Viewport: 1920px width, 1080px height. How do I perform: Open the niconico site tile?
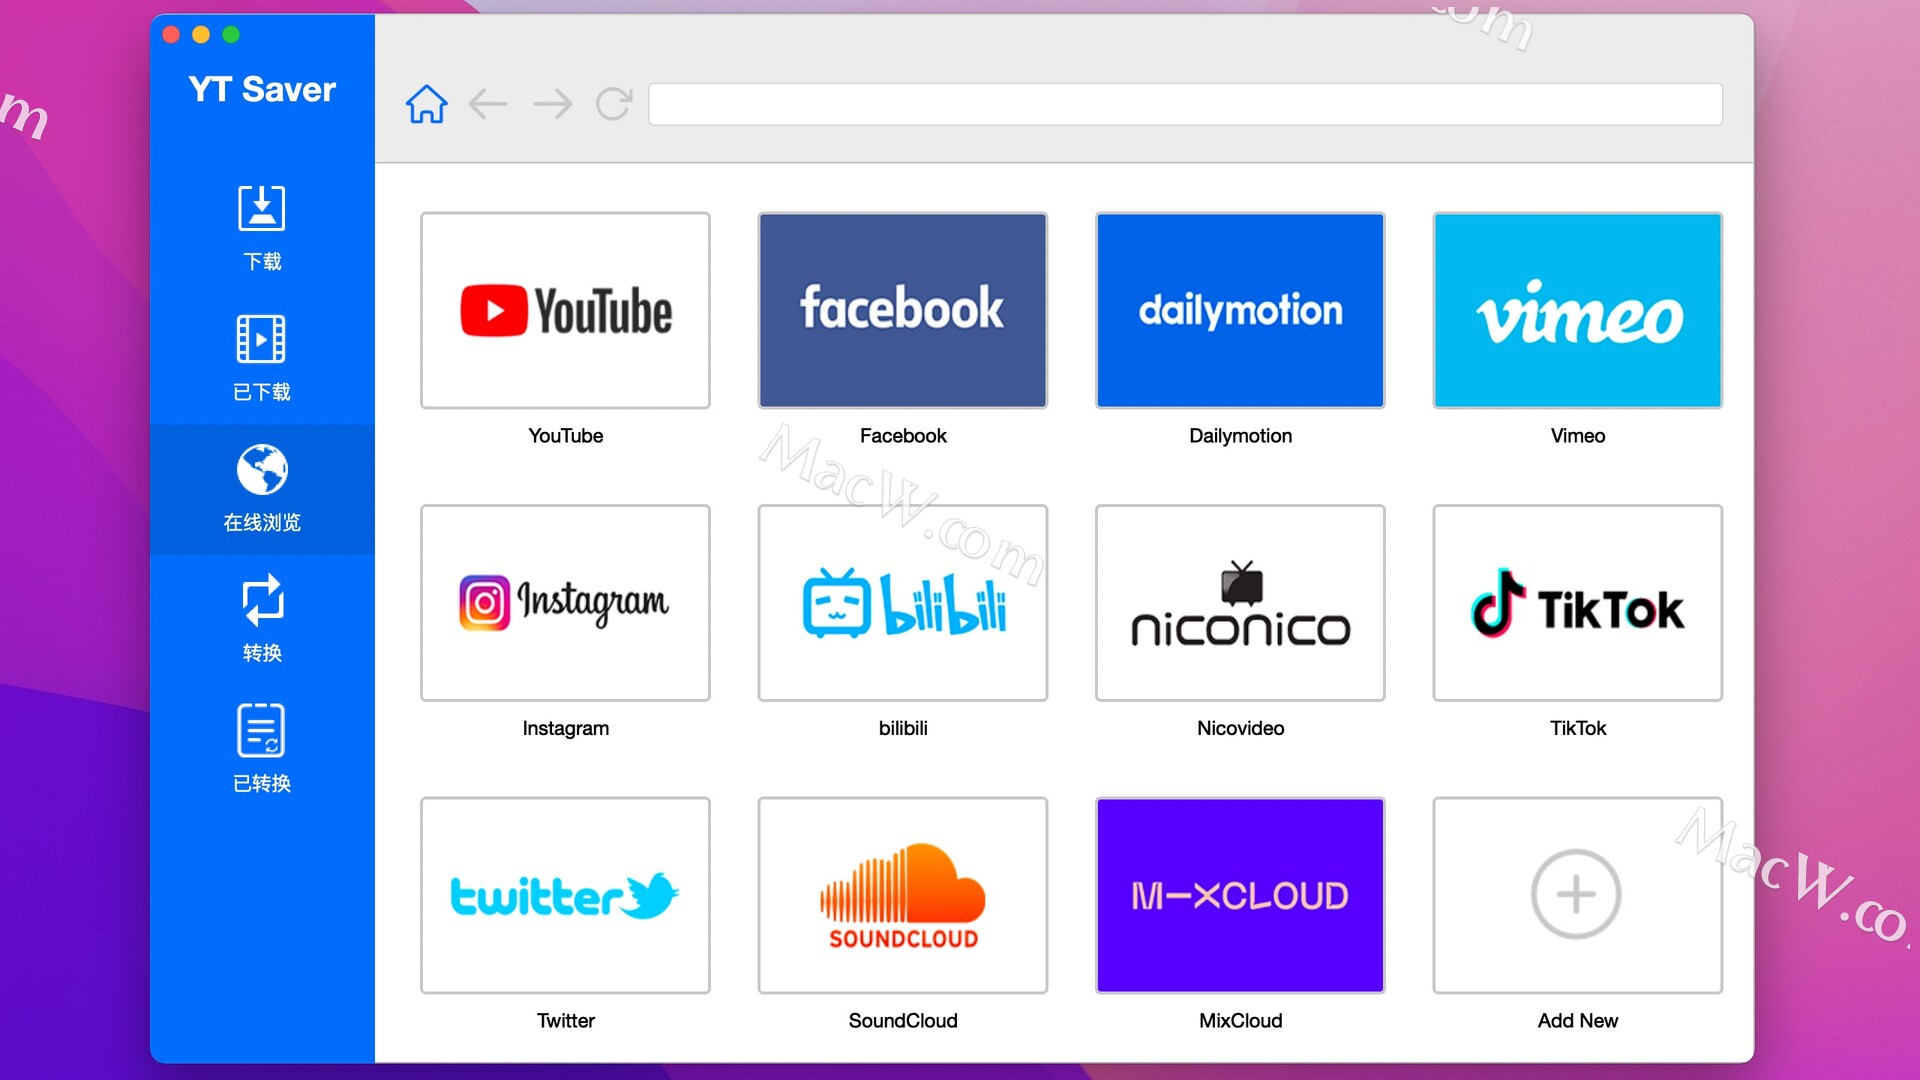click(1240, 603)
